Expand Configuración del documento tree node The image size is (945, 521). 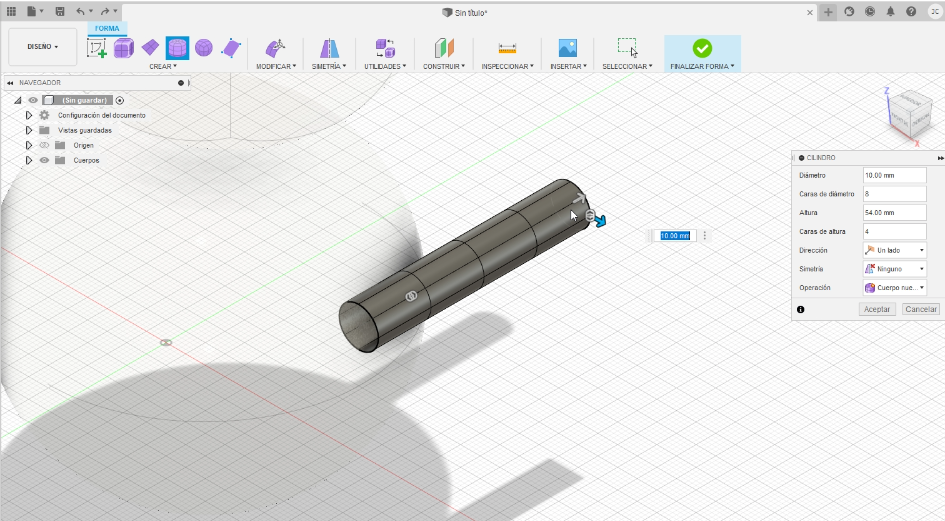tap(28, 115)
